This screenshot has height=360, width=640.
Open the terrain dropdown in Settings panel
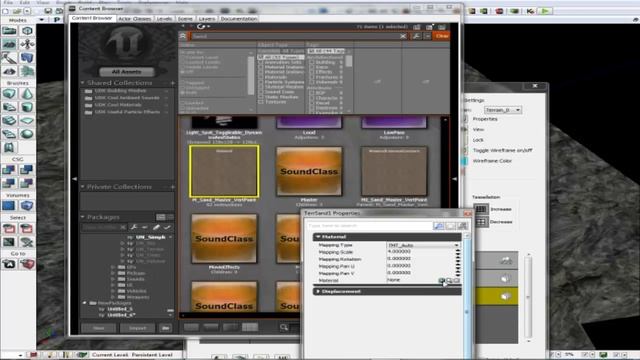tap(503, 110)
